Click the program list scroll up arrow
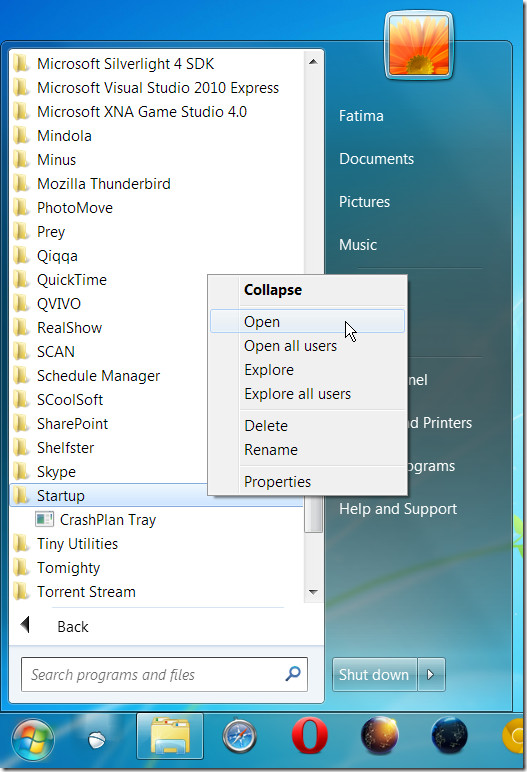Screen dimensions: 527x772 pos(313,62)
